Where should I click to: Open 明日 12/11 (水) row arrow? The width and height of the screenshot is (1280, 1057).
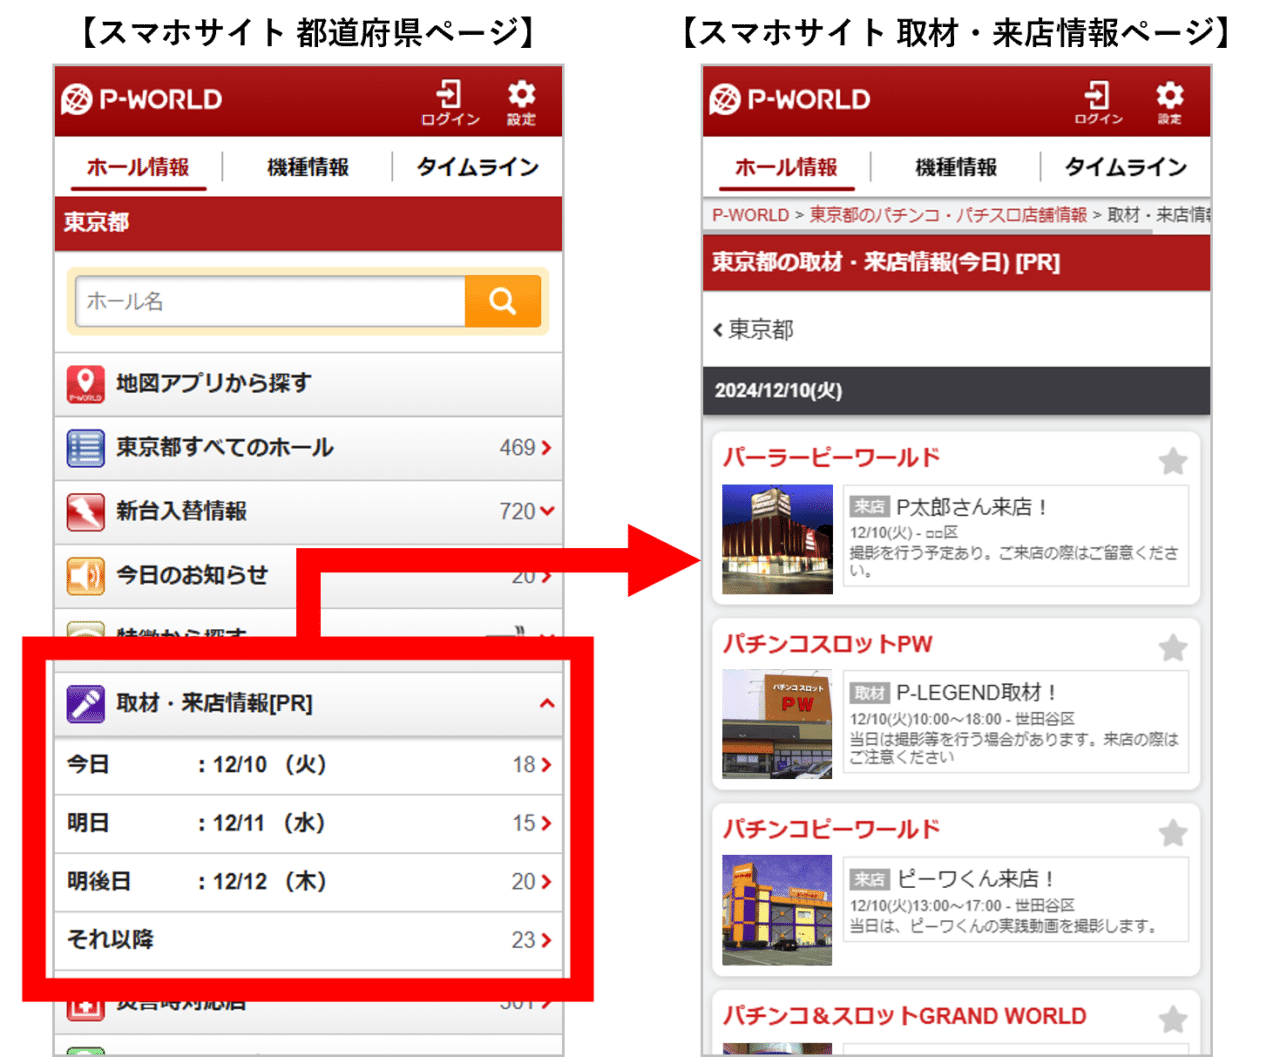point(546,824)
